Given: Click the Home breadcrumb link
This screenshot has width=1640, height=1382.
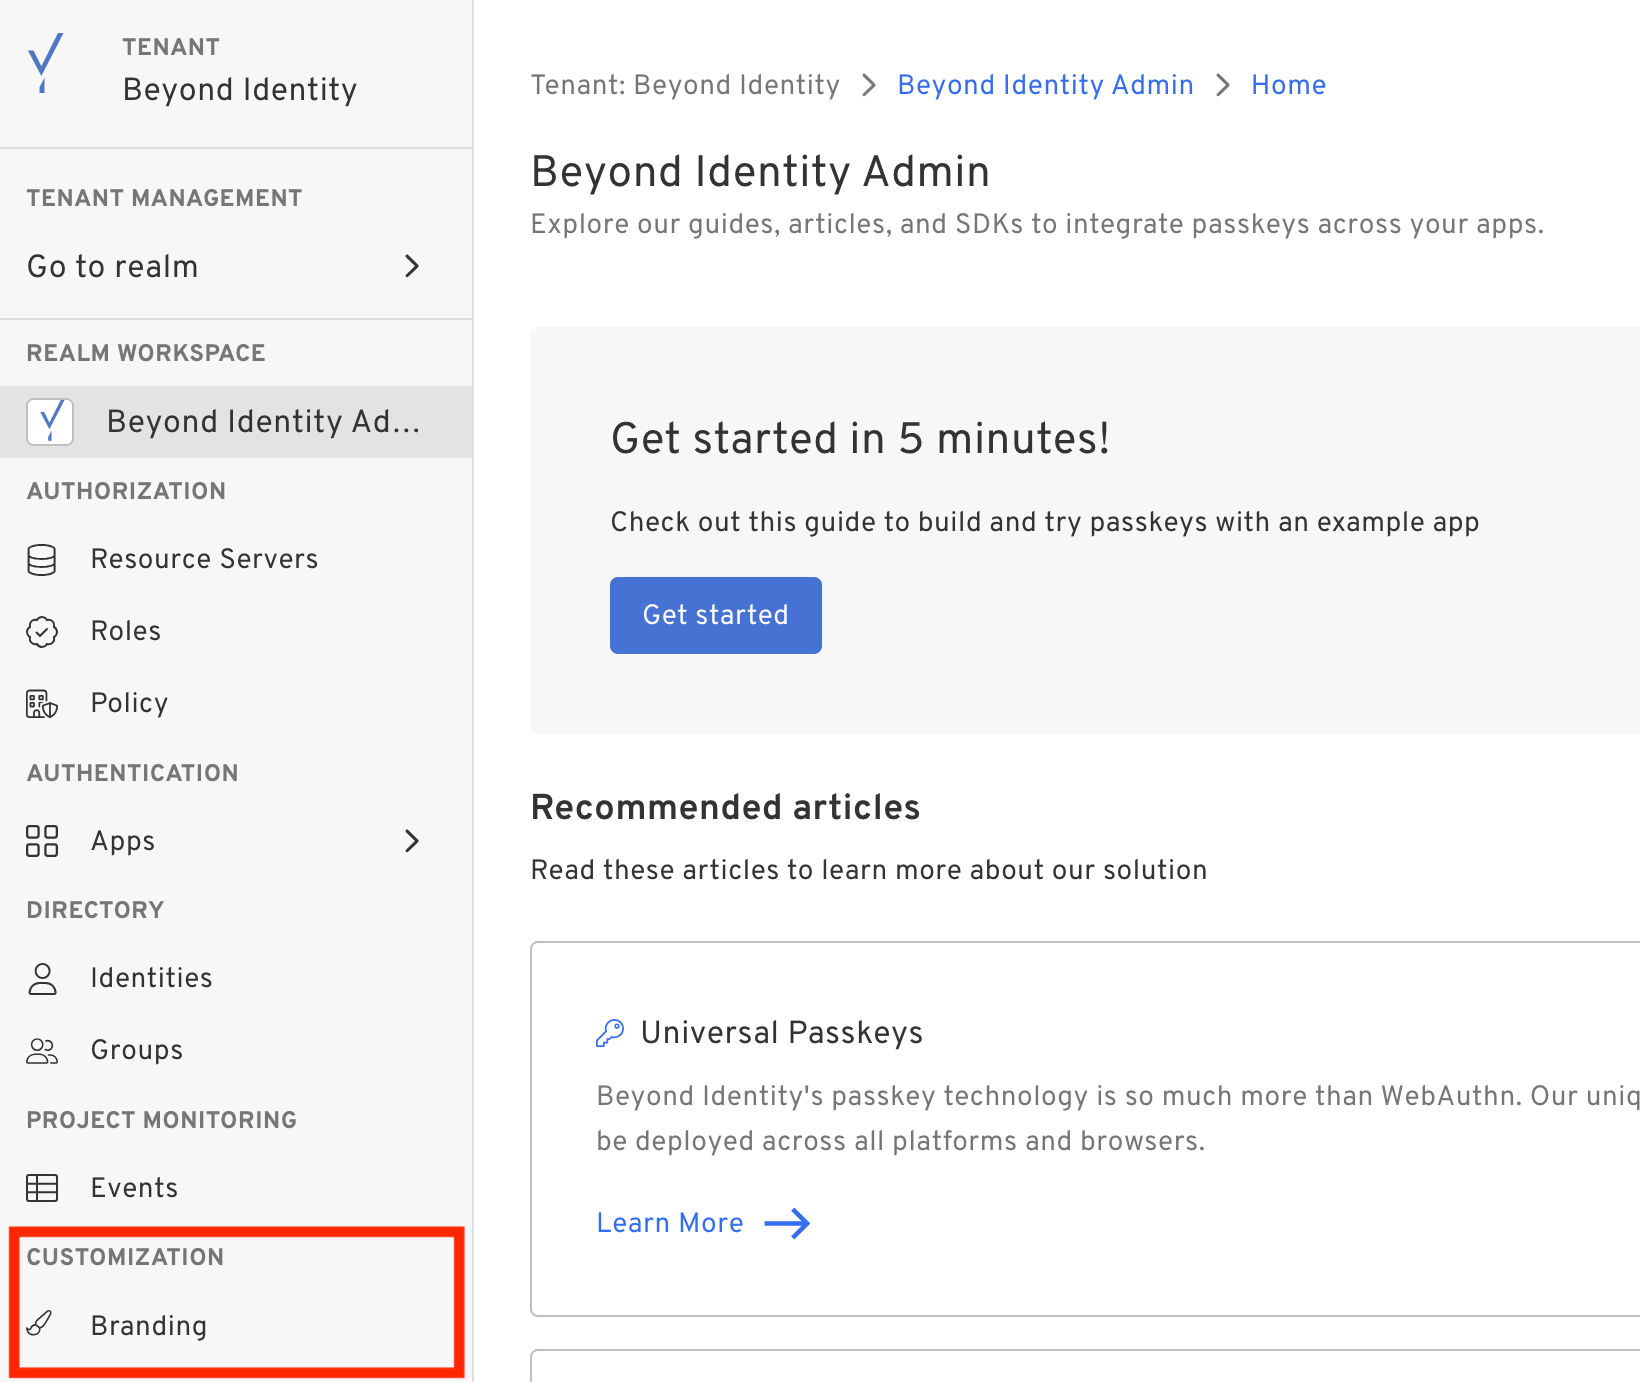Looking at the screenshot, I should point(1289,85).
